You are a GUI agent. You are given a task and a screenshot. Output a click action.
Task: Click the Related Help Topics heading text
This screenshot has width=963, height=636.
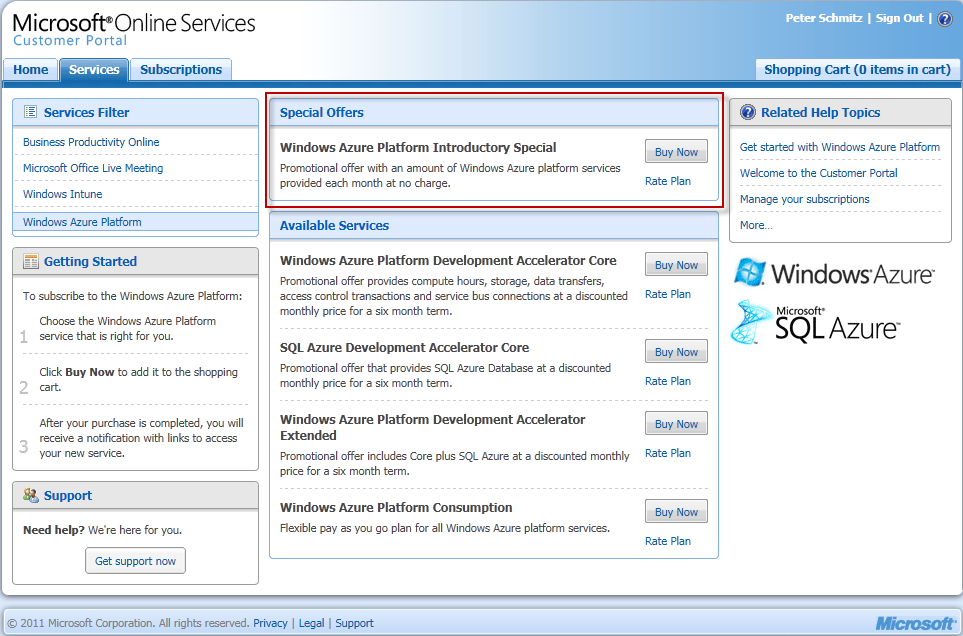point(821,112)
